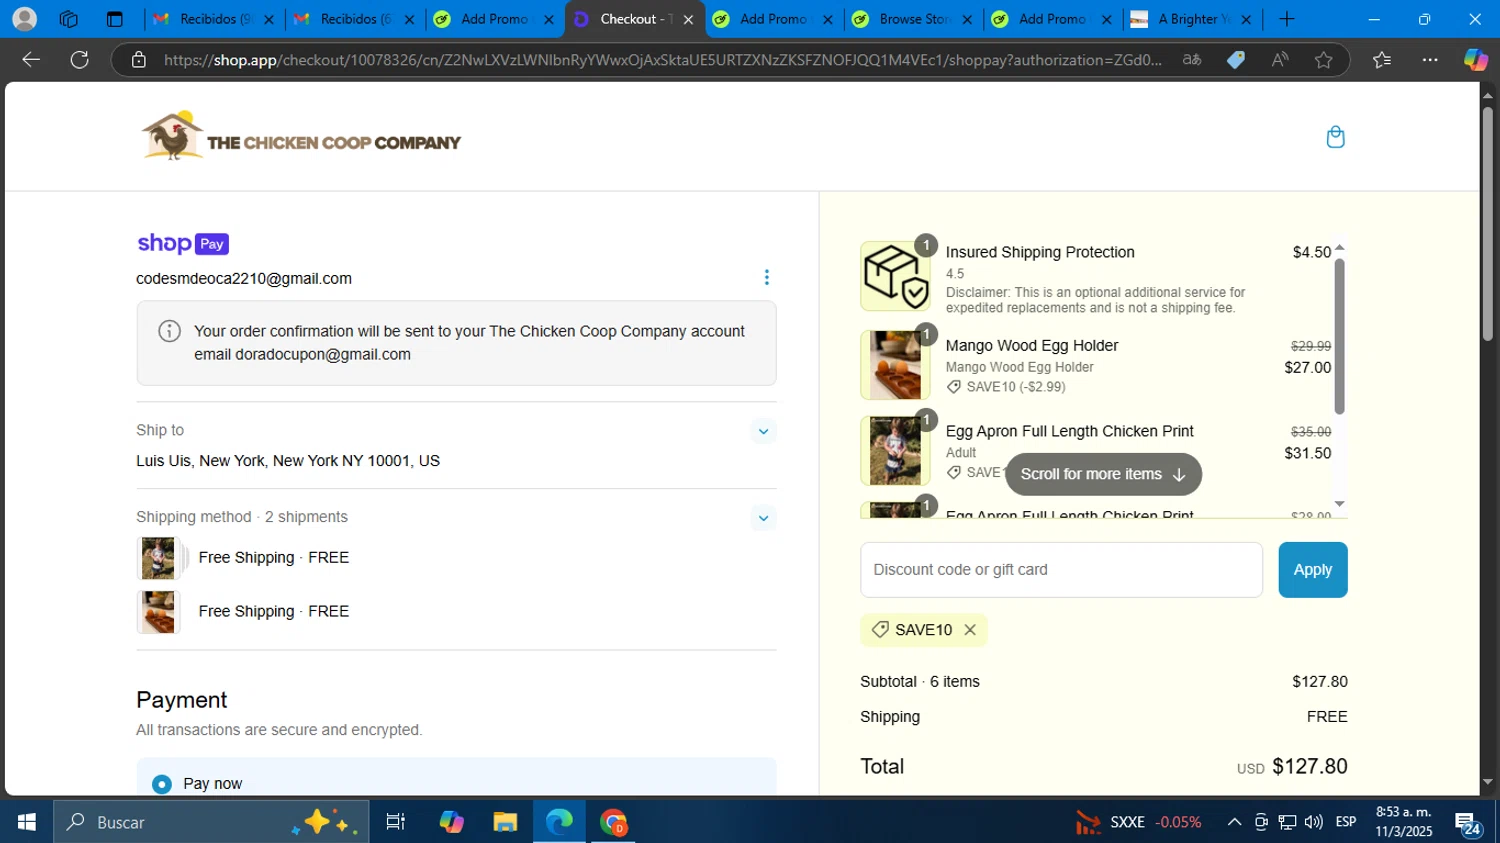Open Task View on taskbar

396,822
